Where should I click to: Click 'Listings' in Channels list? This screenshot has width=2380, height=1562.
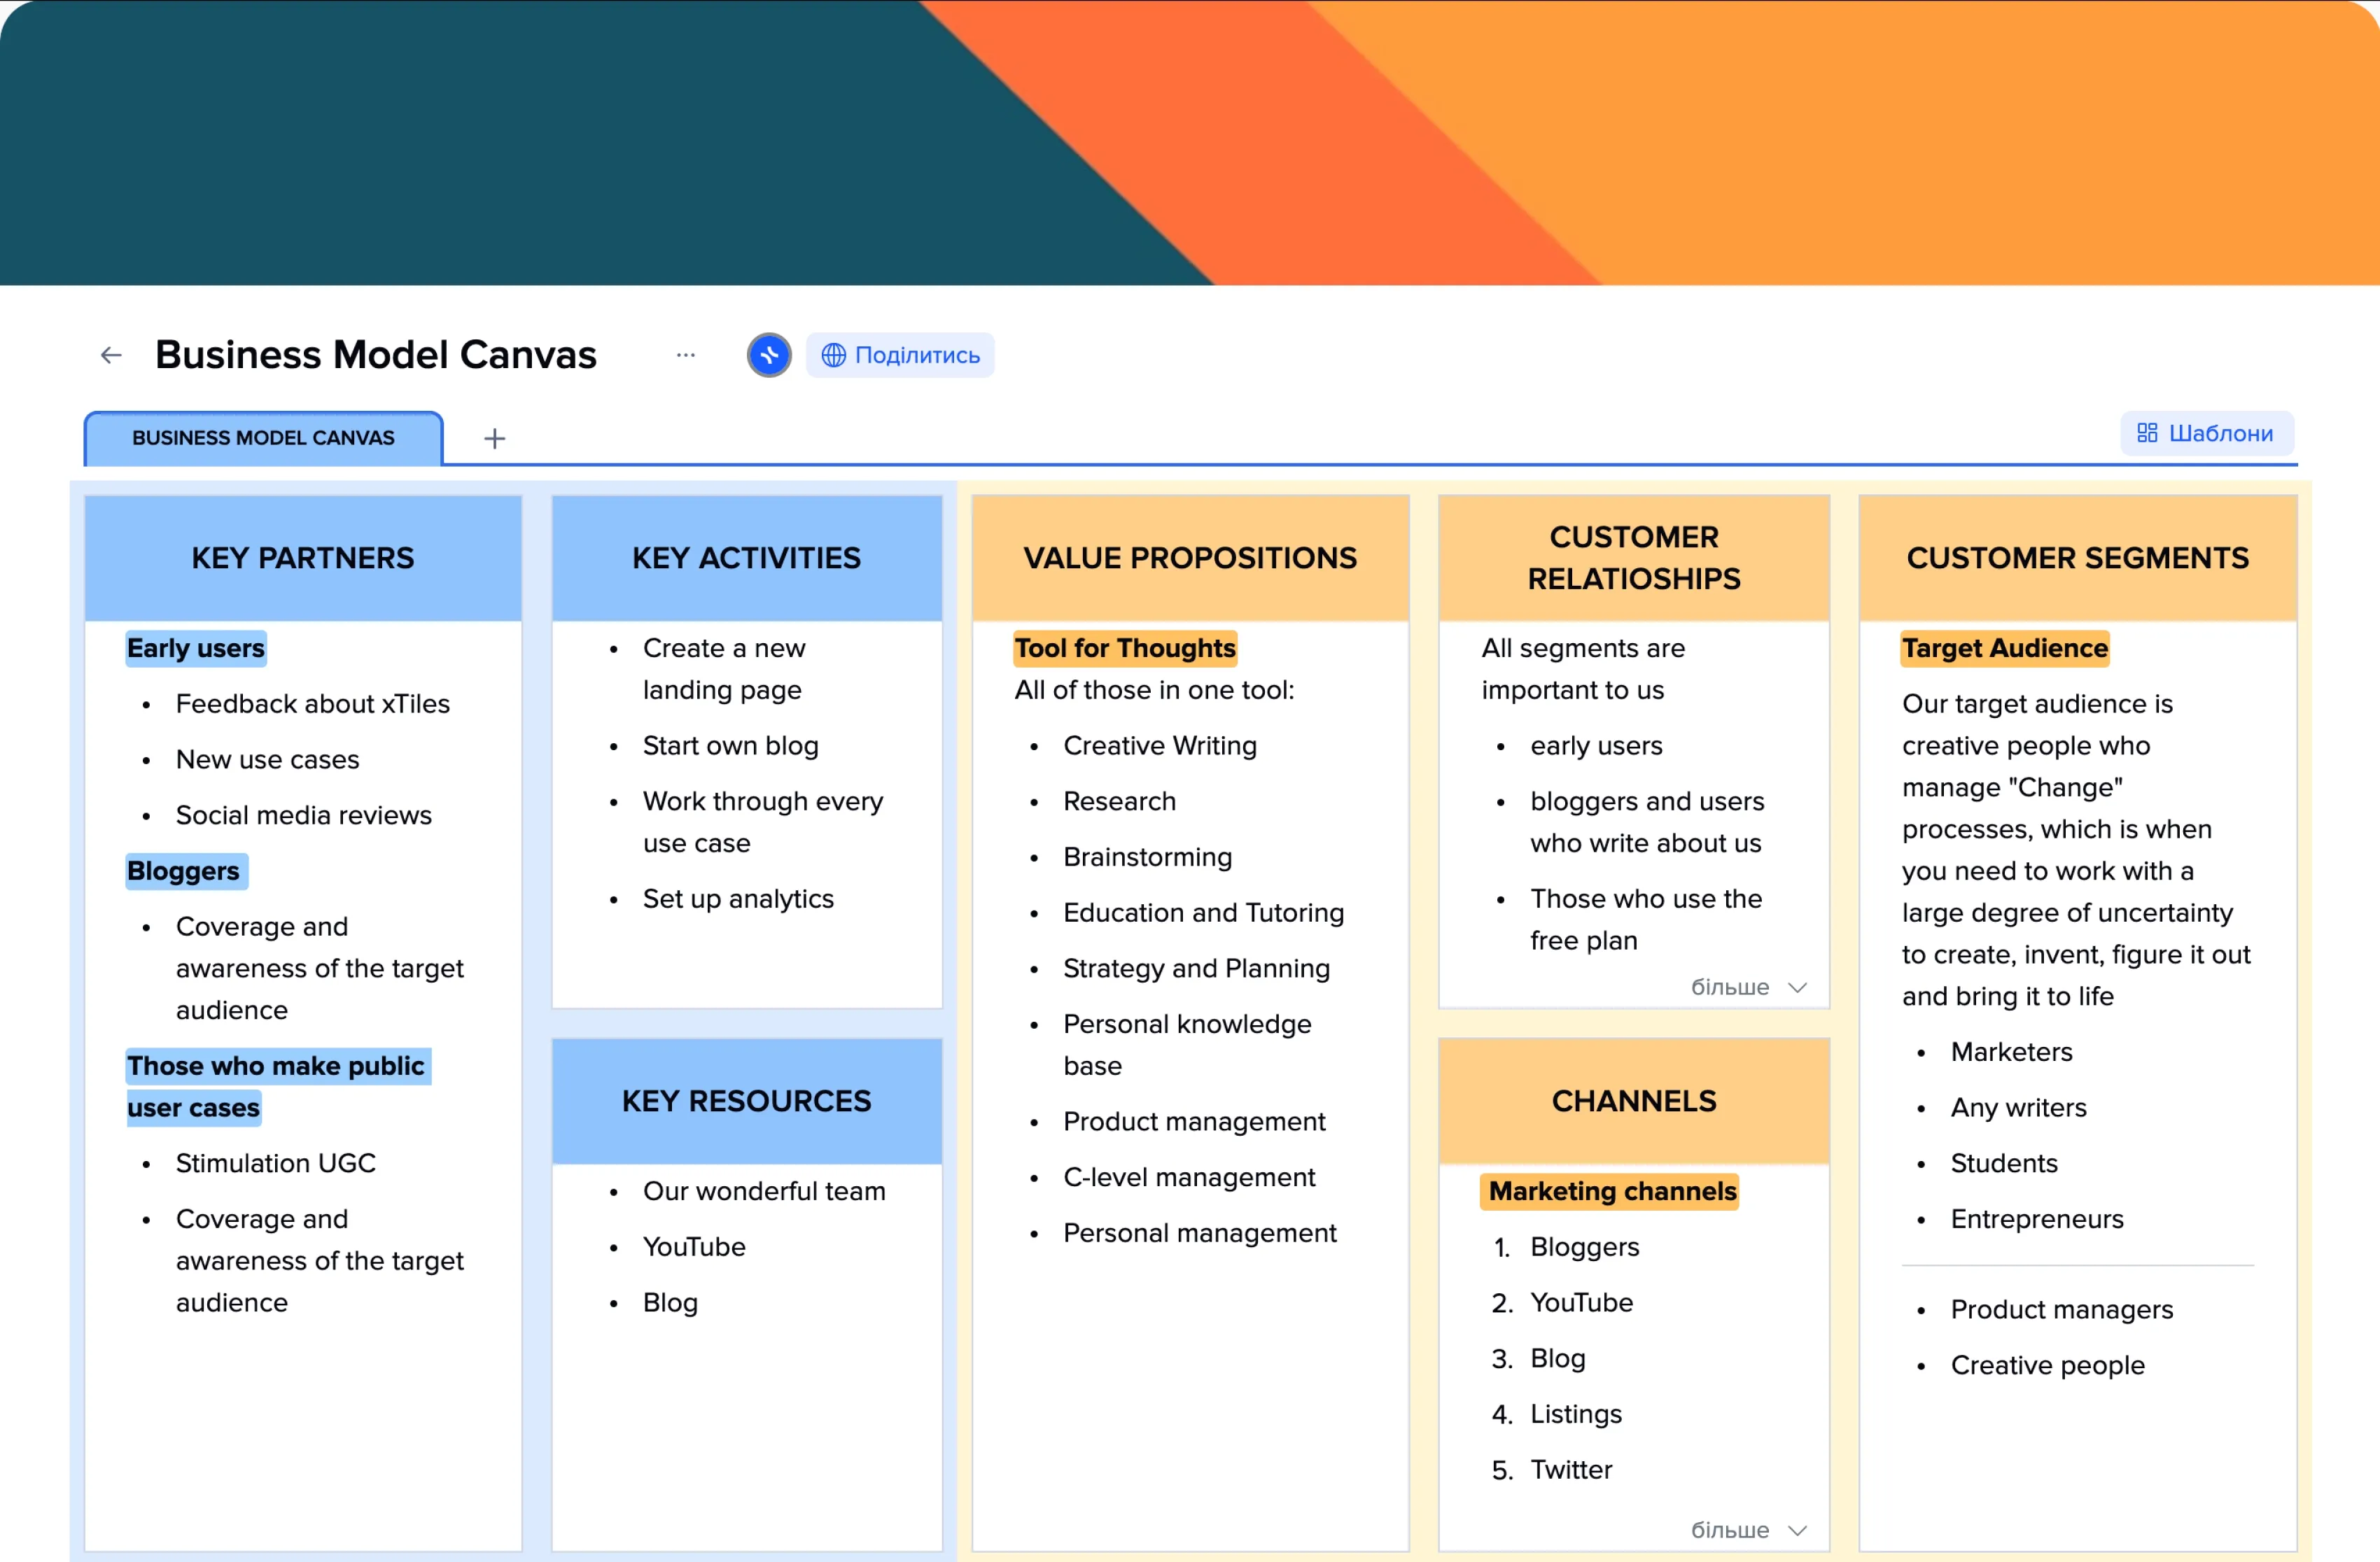point(1576,1414)
